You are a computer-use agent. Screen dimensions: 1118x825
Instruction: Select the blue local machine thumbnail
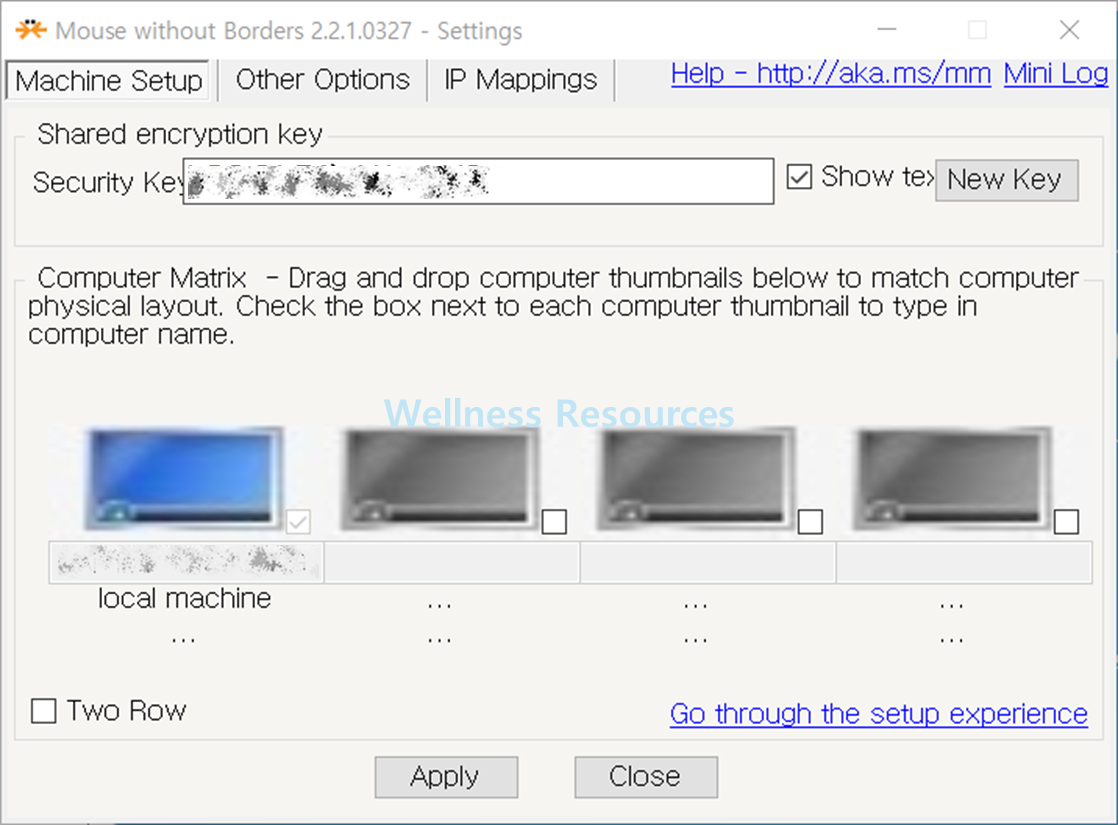point(184,478)
